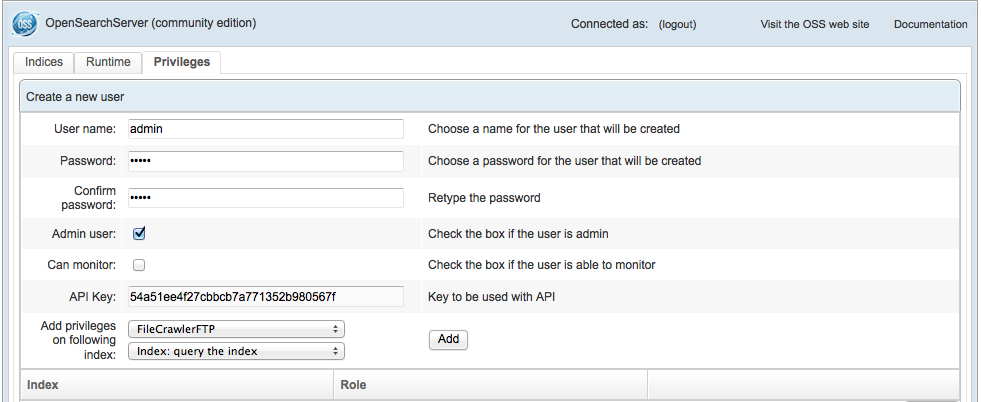Switch to the Indices tab
981x402 pixels.
pos(43,62)
